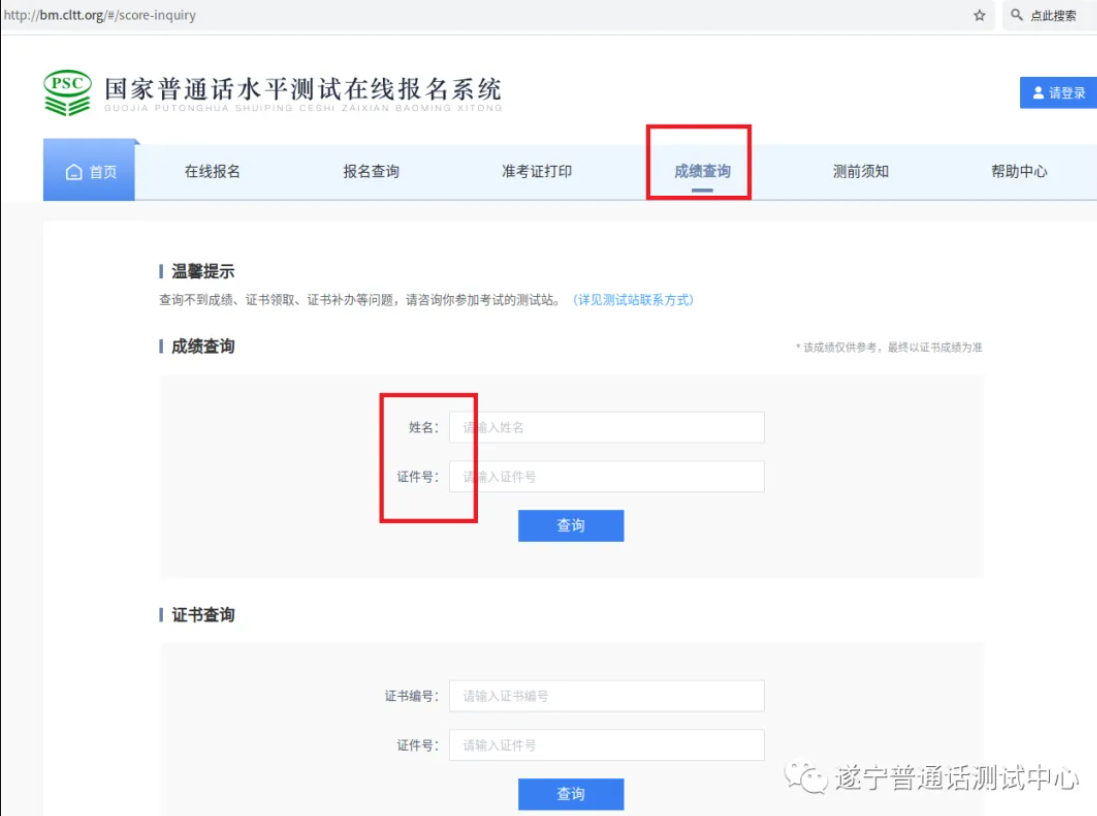Focus the browser URL address bar

[x=400, y=16]
